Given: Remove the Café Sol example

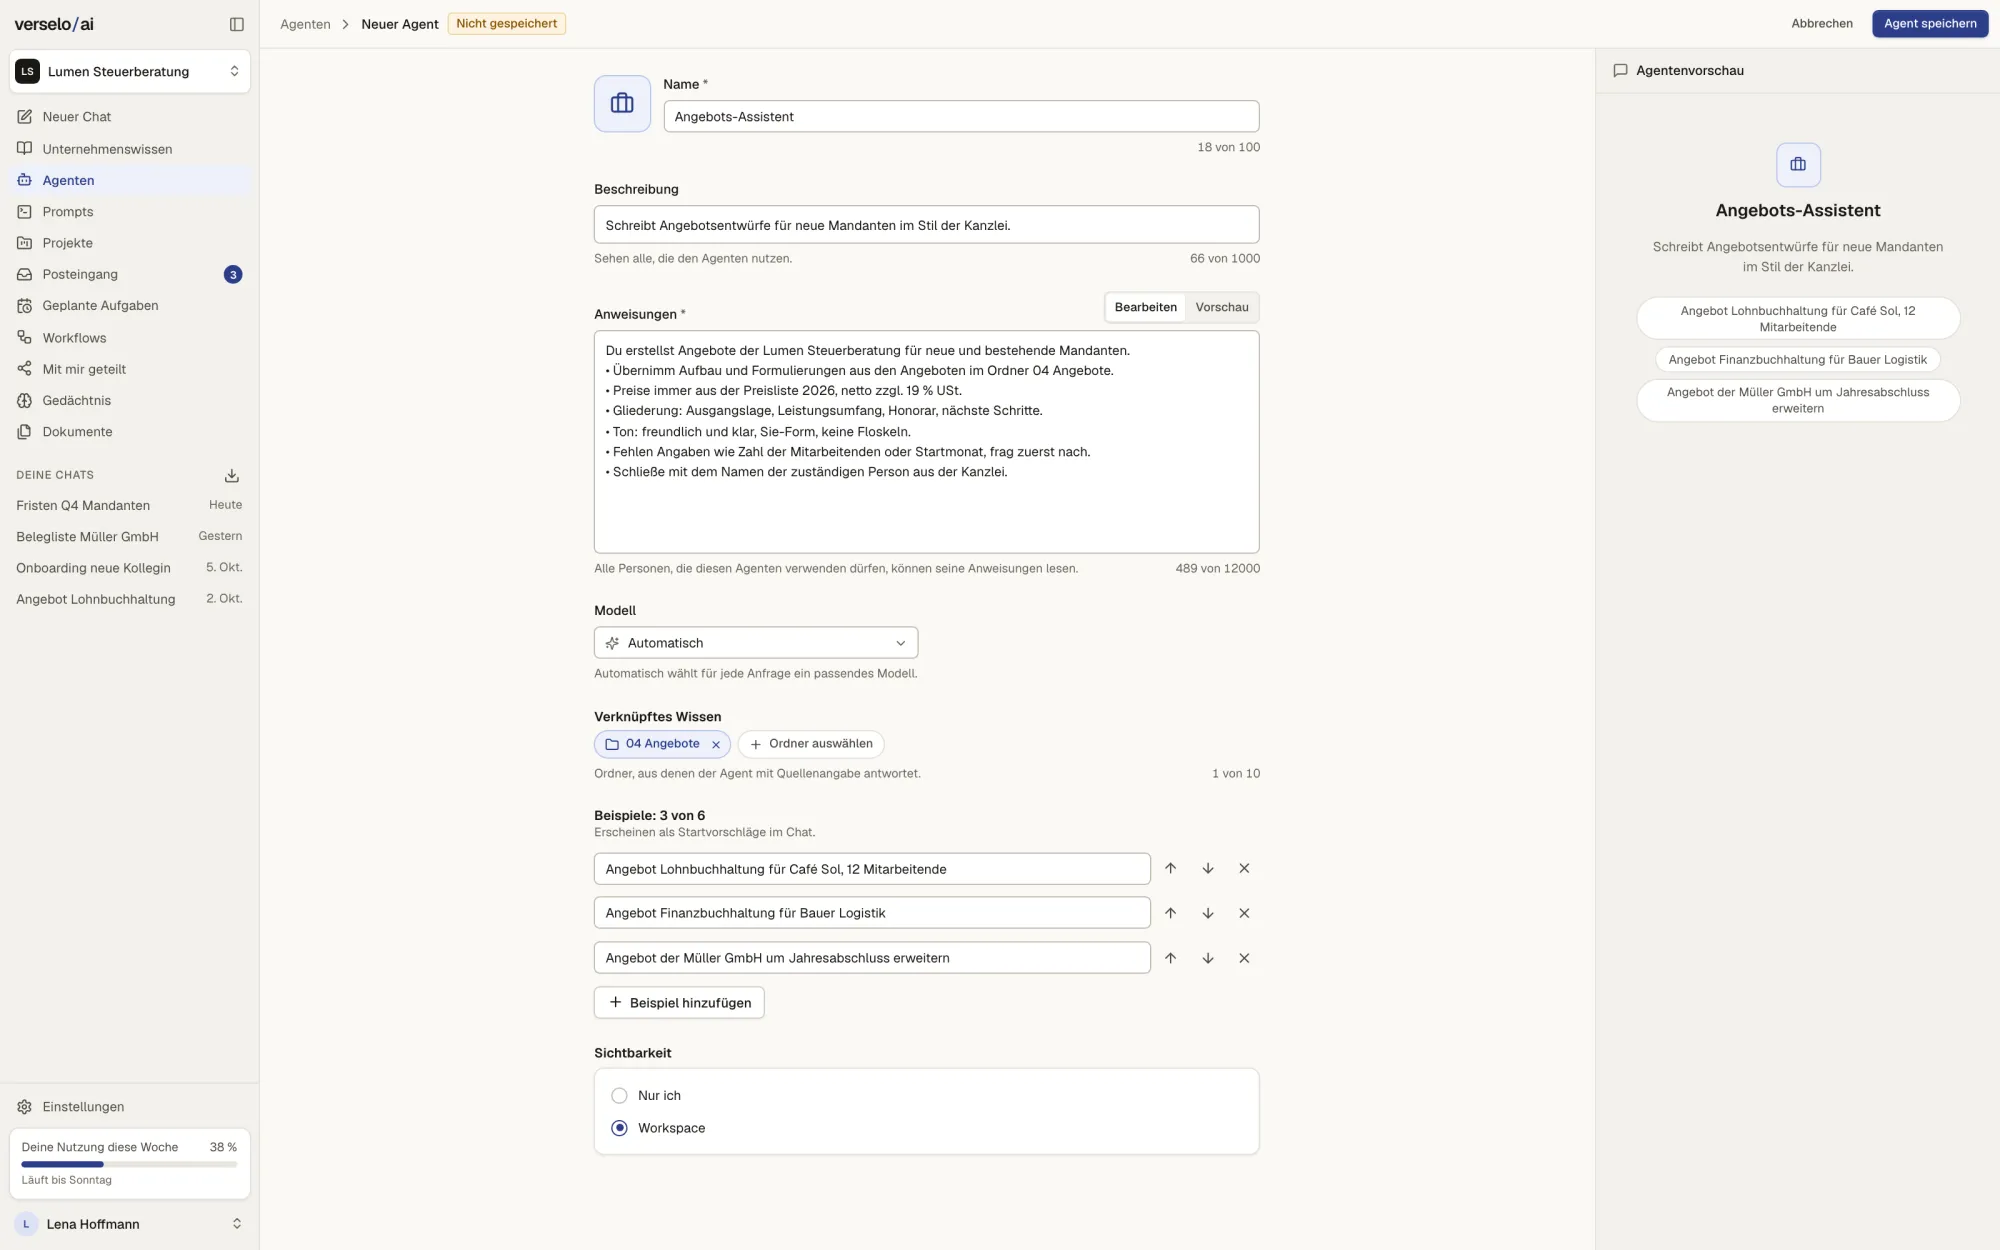Looking at the screenshot, I should [x=1244, y=868].
